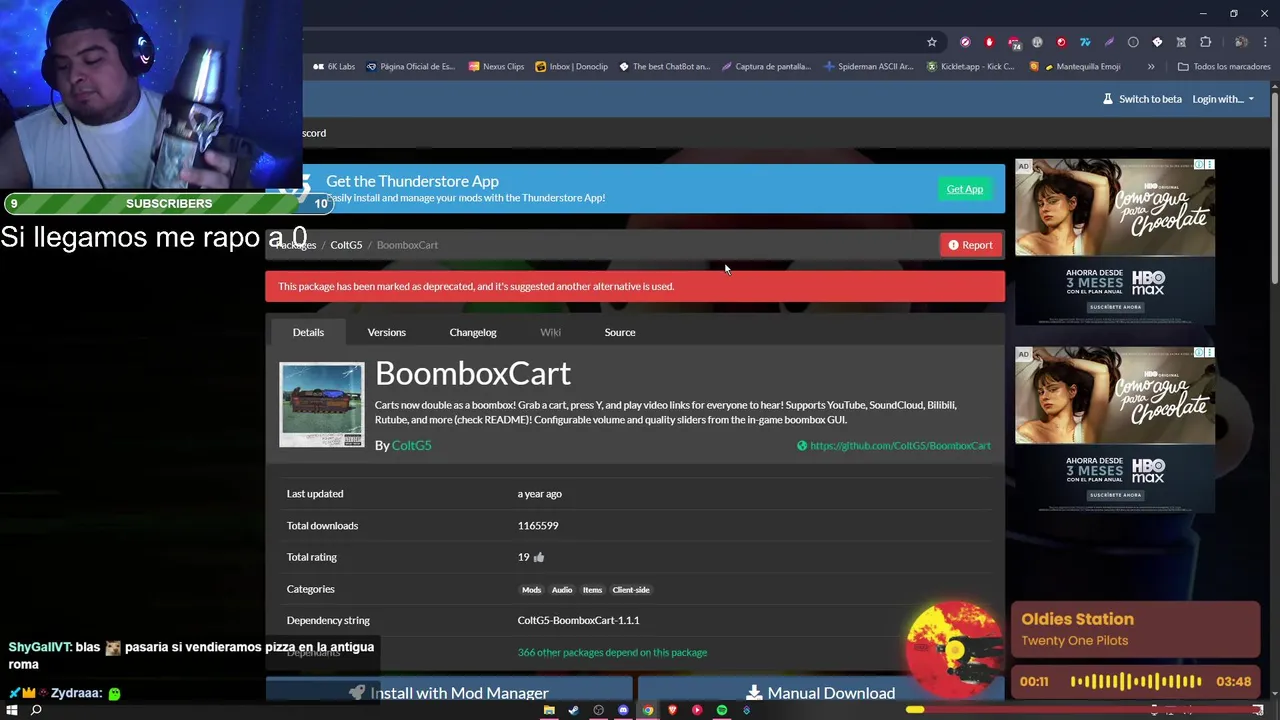Switch to the Versions tab
Screen dimensions: 1280x720
(386, 332)
